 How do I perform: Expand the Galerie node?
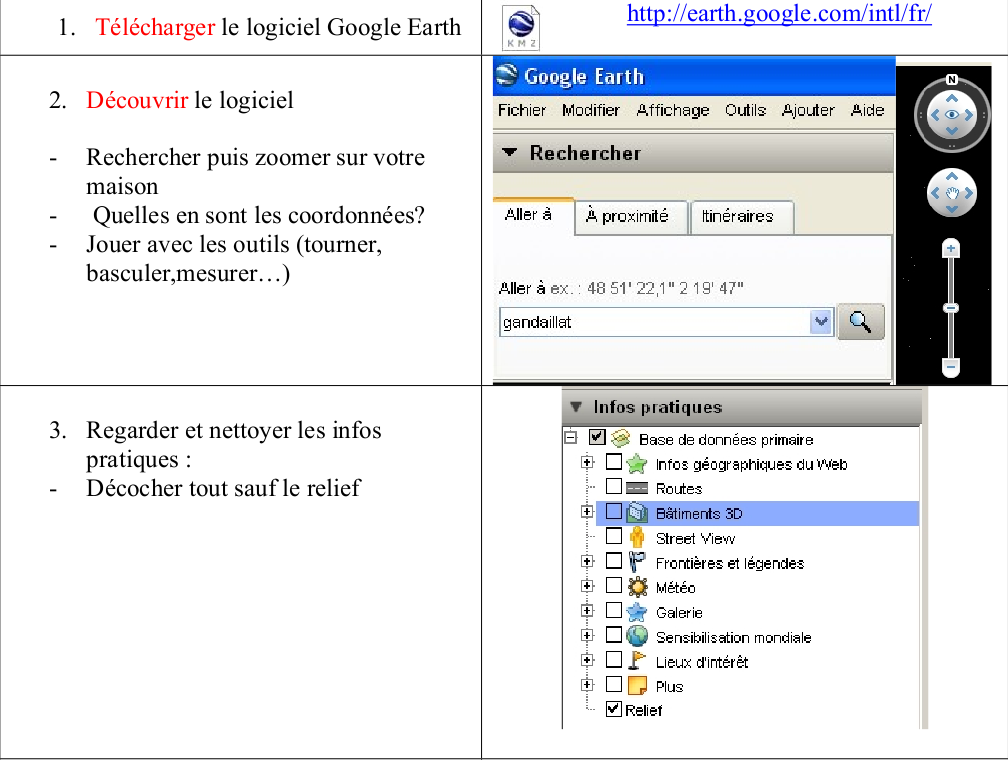587,610
